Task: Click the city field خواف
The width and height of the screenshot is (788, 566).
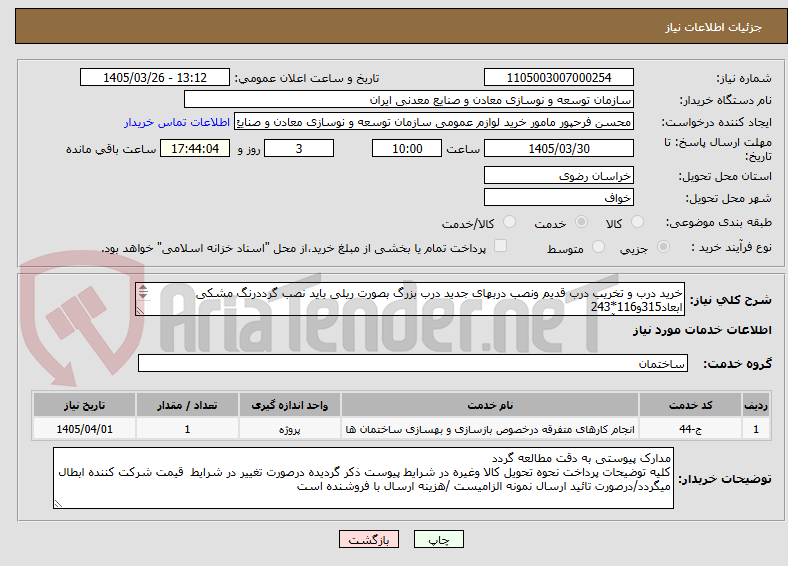Action: pos(558,197)
